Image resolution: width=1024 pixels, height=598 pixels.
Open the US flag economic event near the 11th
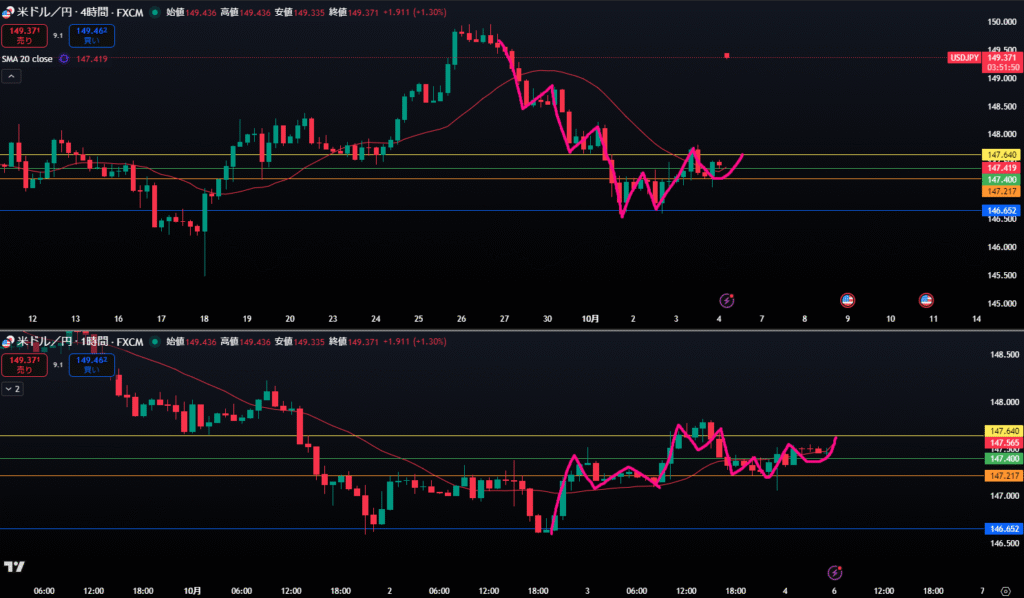click(926, 300)
